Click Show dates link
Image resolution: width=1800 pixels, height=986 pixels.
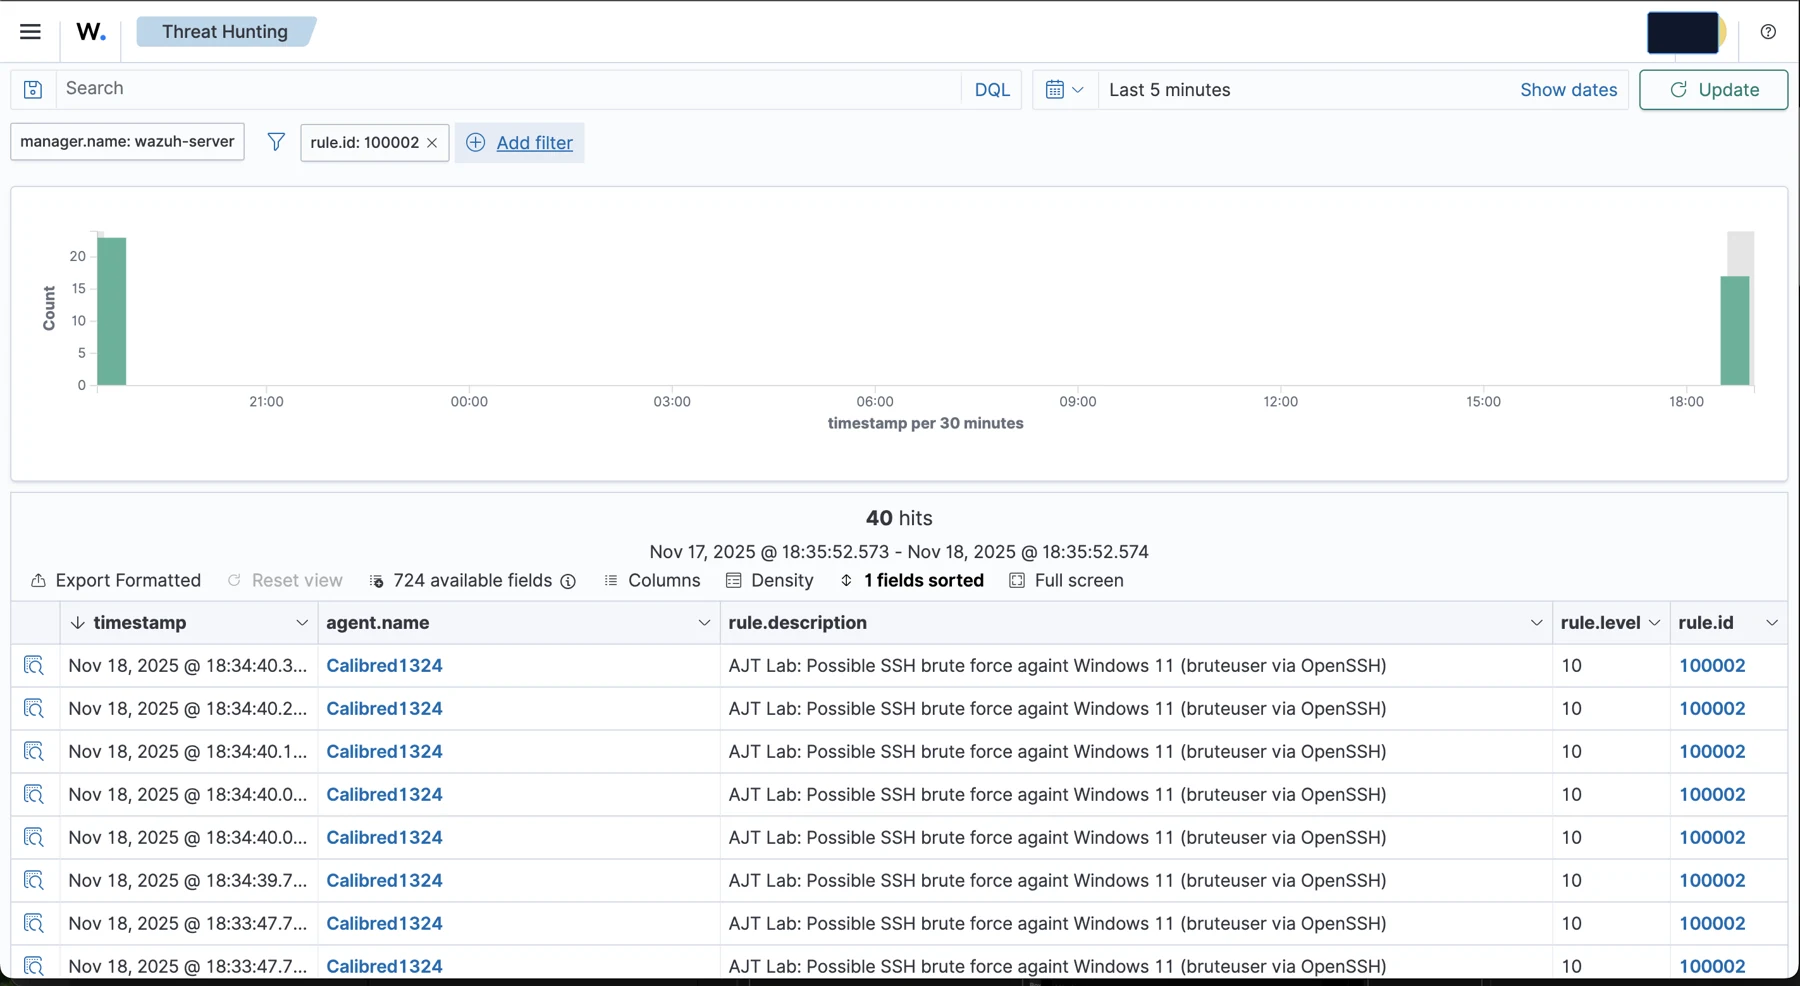click(1568, 90)
